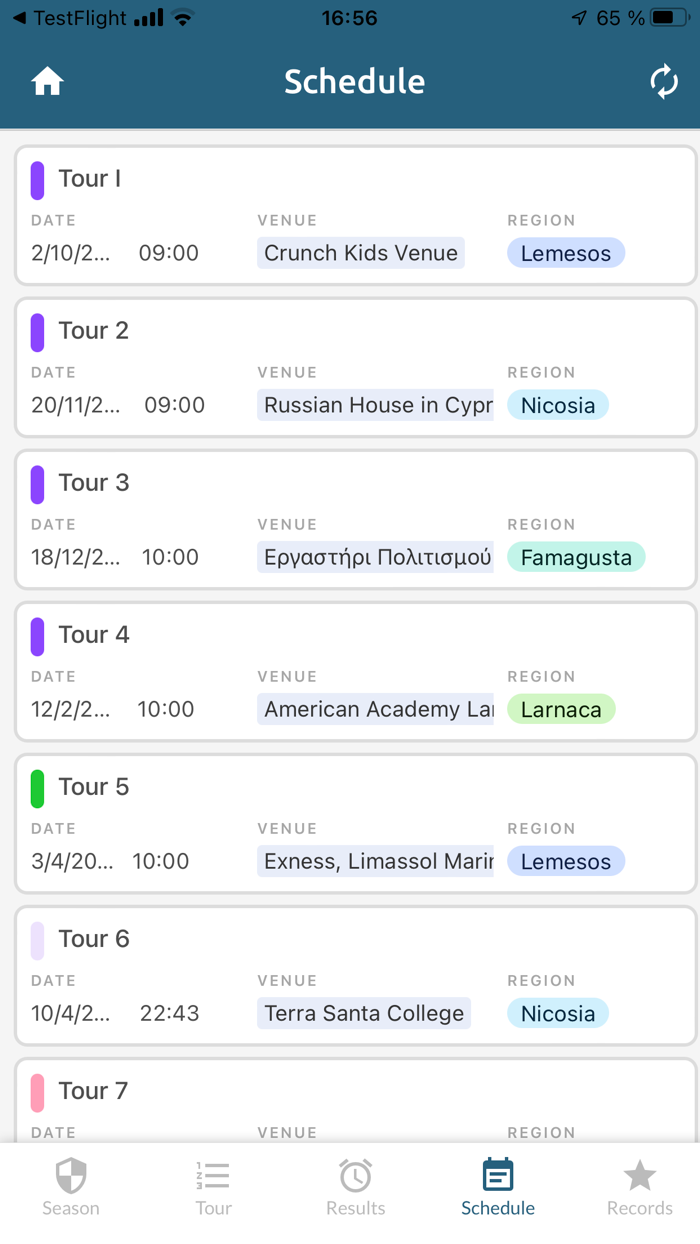Image resolution: width=700 pixels, height=1244 pixels.
Task: Select the Tour numbered-list icon
Action: (x=213, y=1176)
